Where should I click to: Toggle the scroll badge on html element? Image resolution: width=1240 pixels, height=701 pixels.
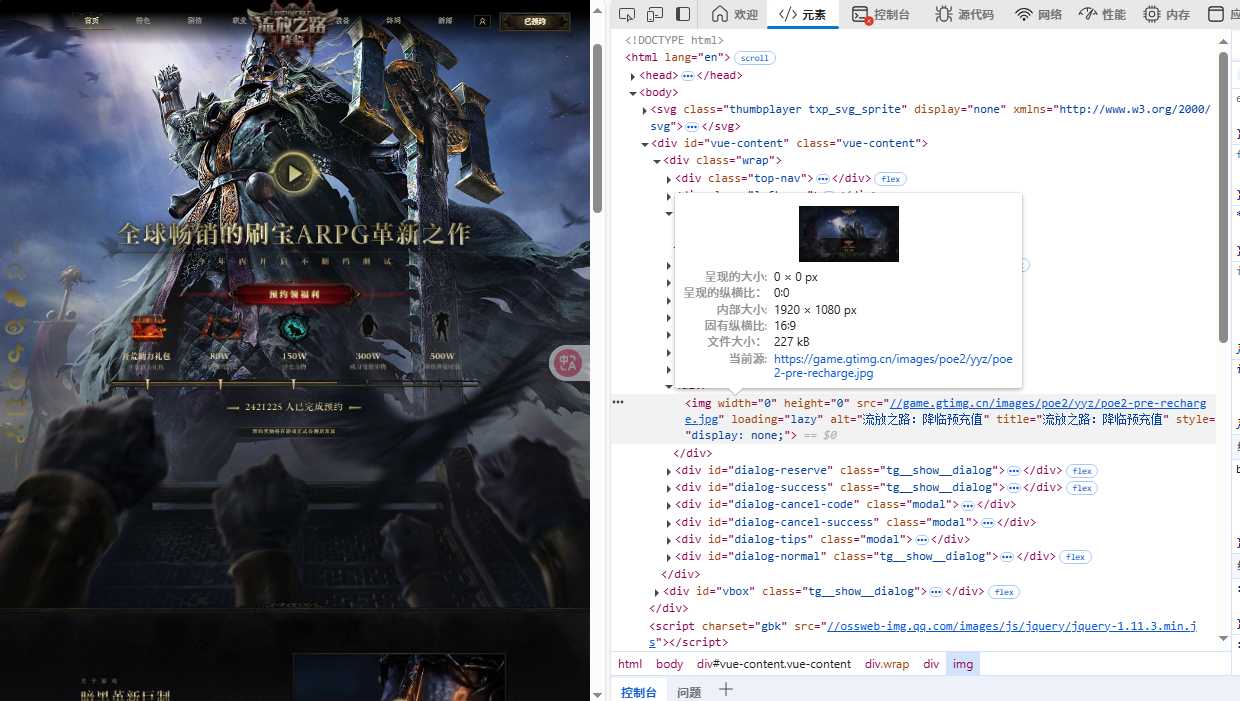(754, 58)
